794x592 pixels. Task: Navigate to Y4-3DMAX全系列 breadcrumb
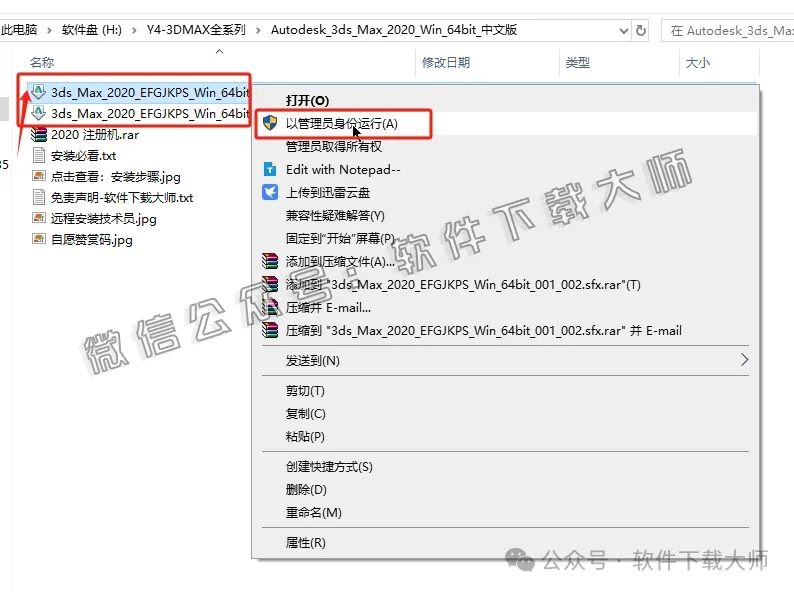[x=196, y=30]
